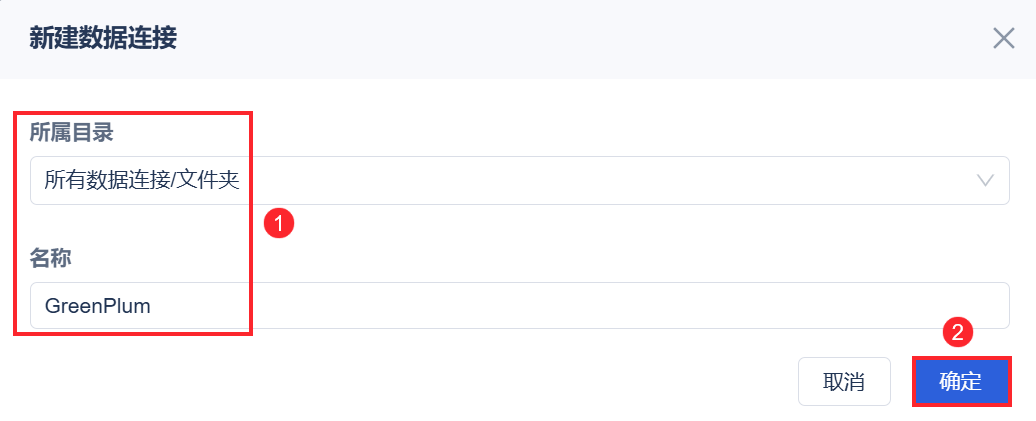Click the 新建数据连接 dialog title
The width and height of the screenshot is (1036, 421).
(x=103, y=39)
